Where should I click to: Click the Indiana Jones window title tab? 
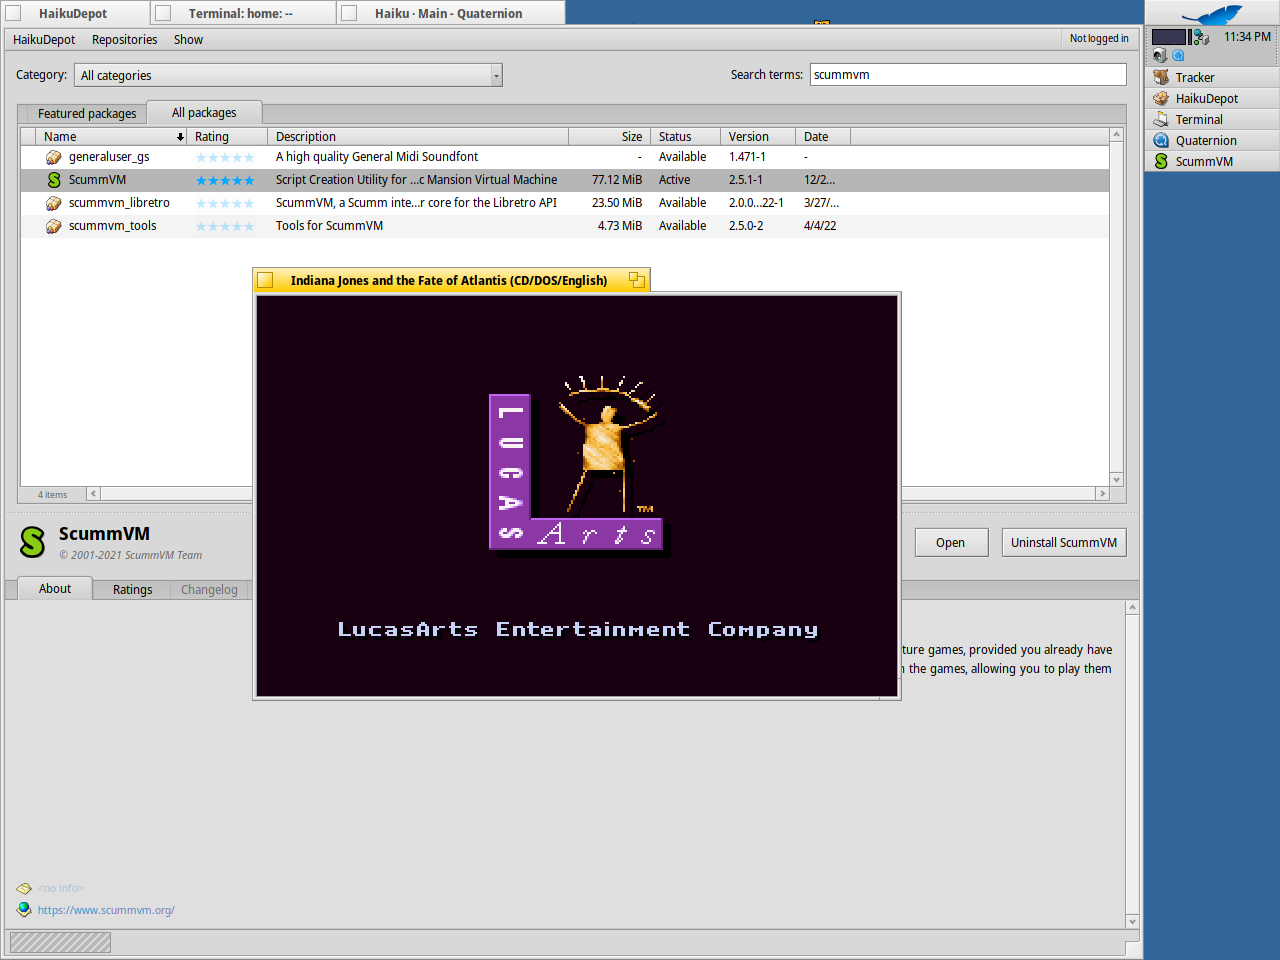(451, 280)
